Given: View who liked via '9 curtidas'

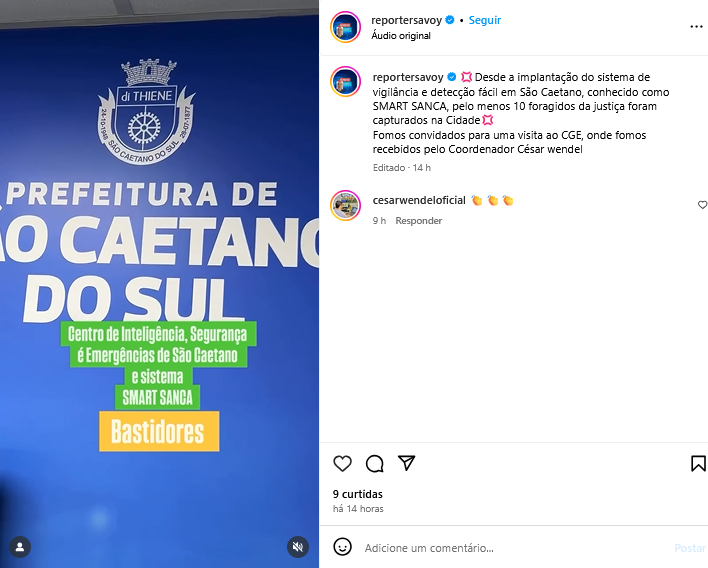Looking at the screenshot, I should (358, 494).
